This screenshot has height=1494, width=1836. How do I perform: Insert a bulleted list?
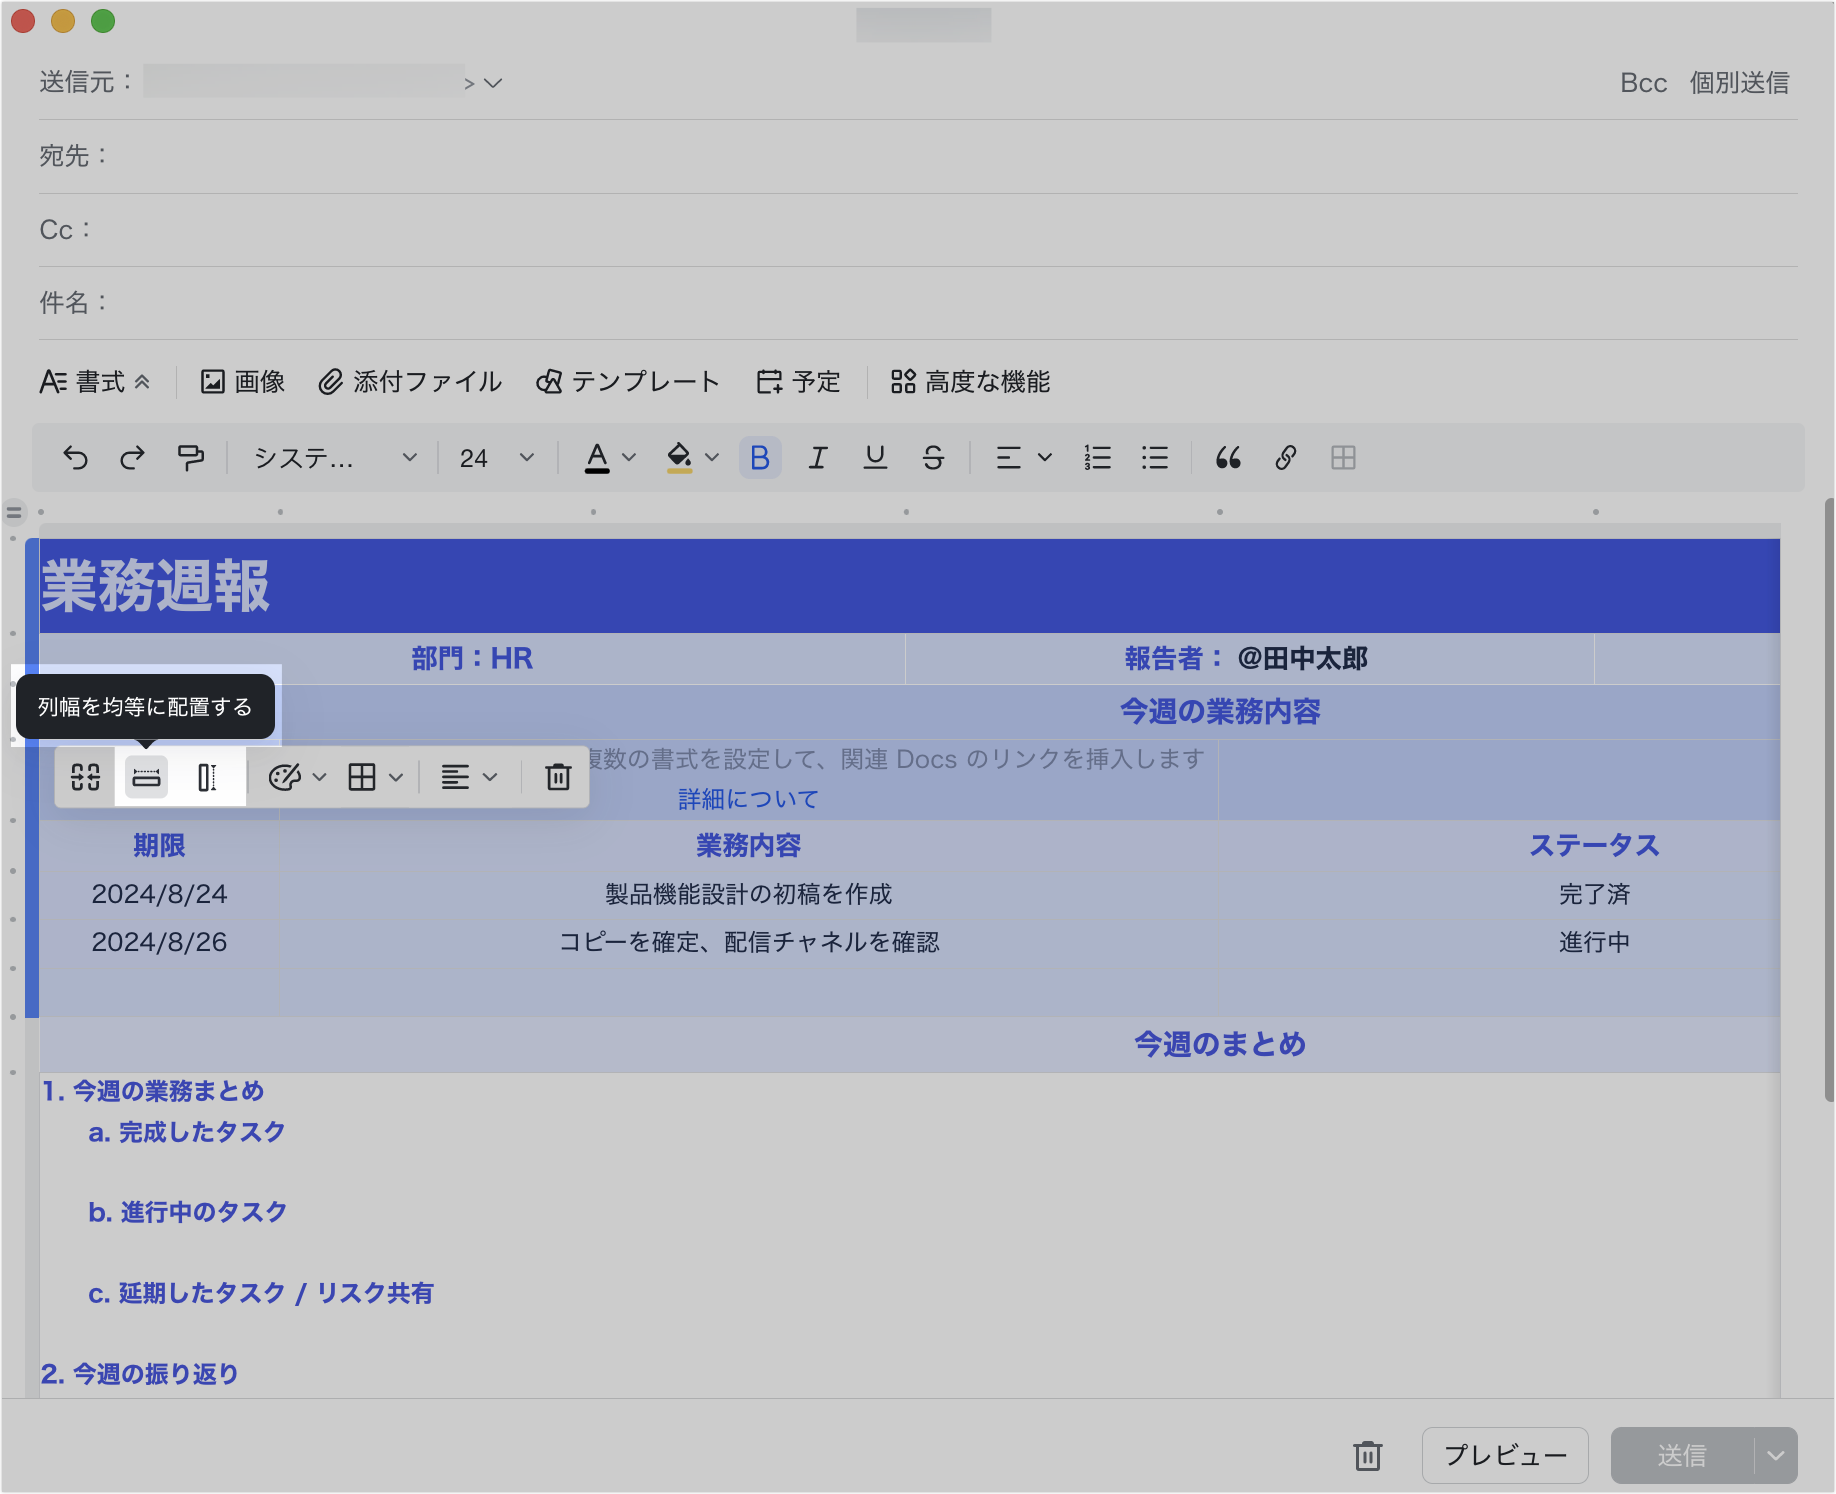click(1155, 458)
